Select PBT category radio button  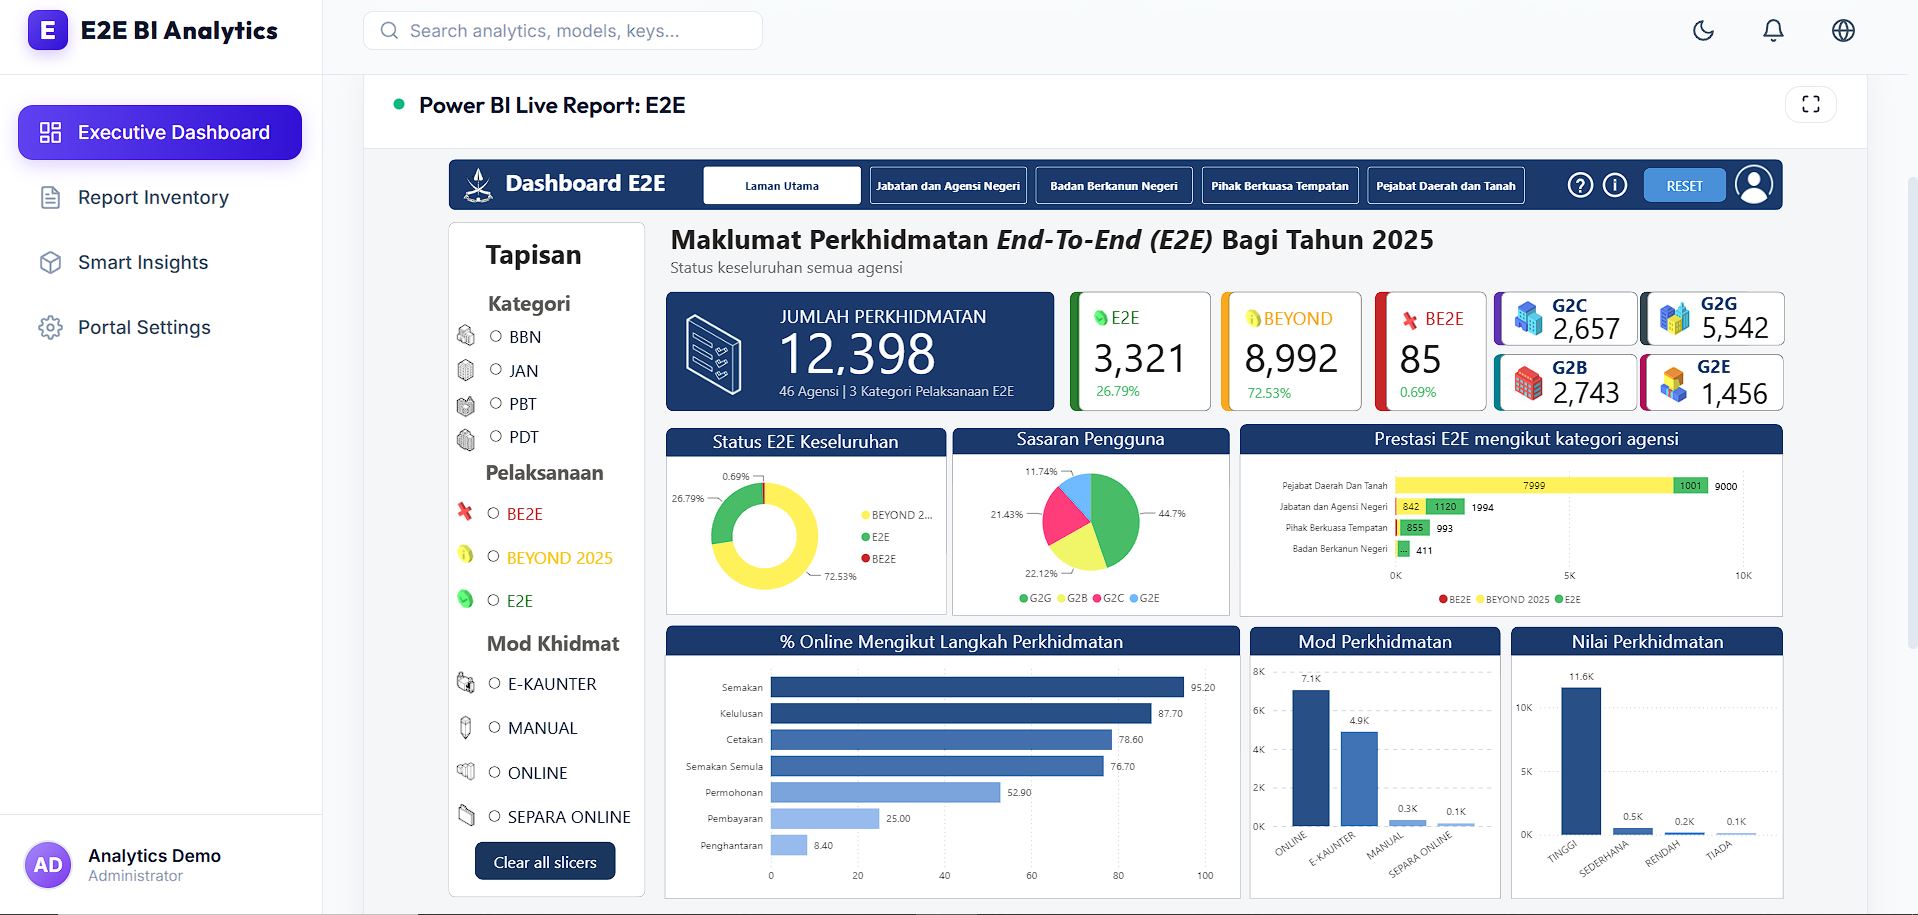pos(496,403)
